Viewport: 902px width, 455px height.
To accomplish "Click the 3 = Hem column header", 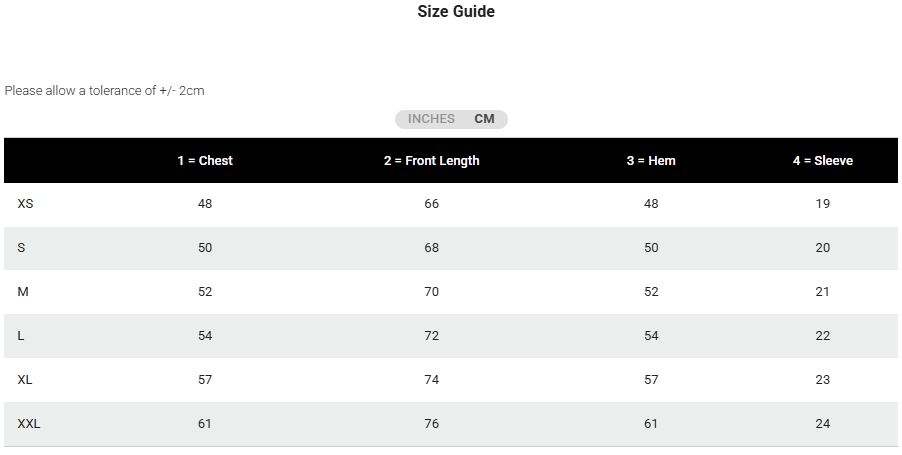I will (x=651, y=160).
